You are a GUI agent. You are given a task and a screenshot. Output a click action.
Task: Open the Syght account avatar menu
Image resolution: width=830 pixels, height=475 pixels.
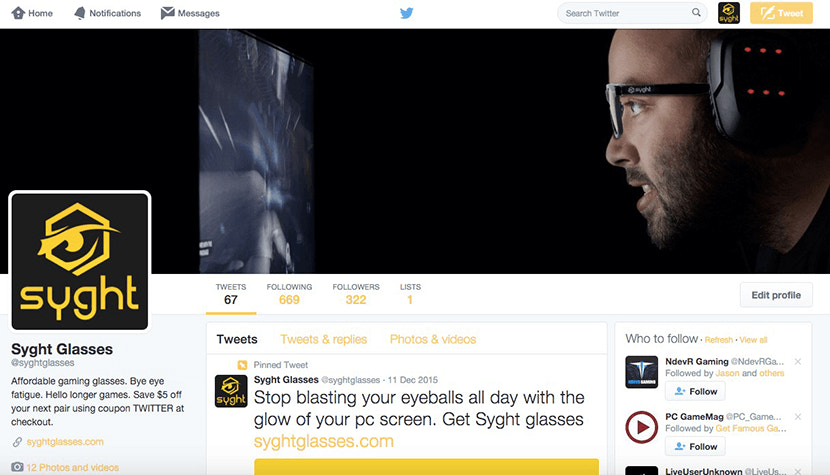point(729,13)
